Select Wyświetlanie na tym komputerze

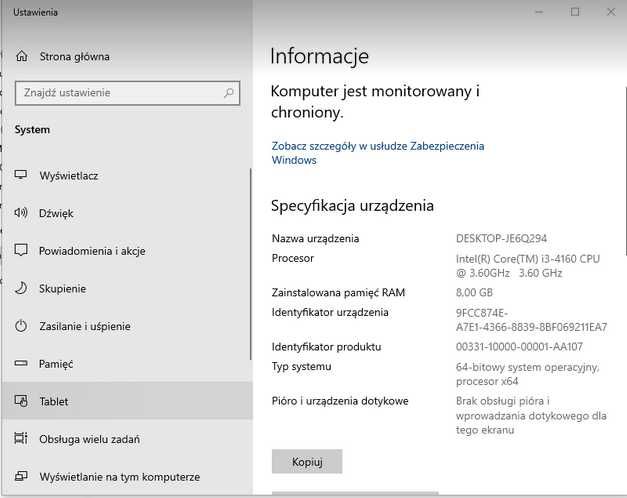coord(127,476)
